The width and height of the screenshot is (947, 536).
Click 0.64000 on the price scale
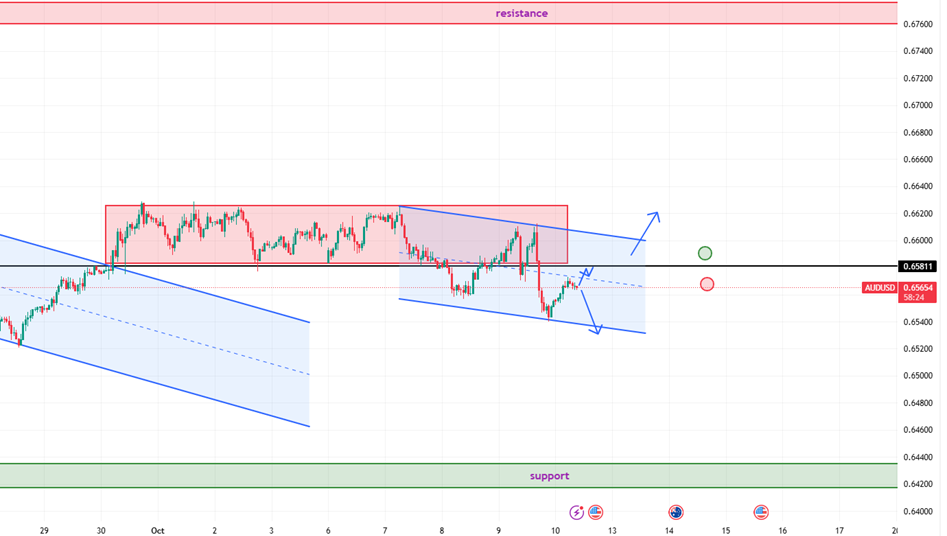click(917, 511)
